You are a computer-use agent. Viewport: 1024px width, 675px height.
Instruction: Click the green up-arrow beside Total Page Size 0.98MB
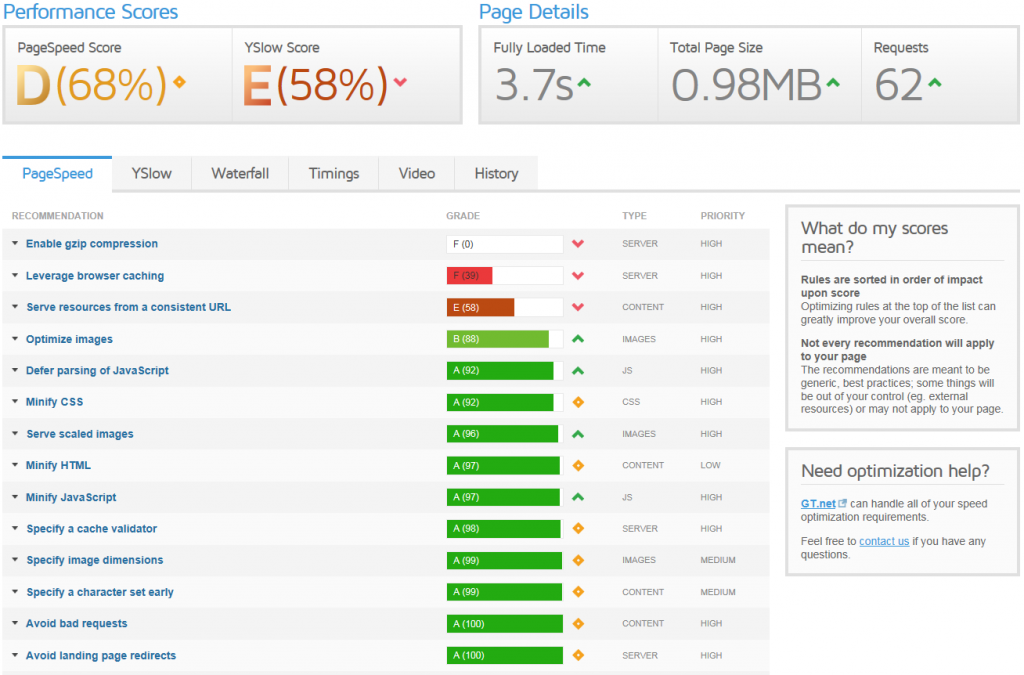[x=833, y=83]
